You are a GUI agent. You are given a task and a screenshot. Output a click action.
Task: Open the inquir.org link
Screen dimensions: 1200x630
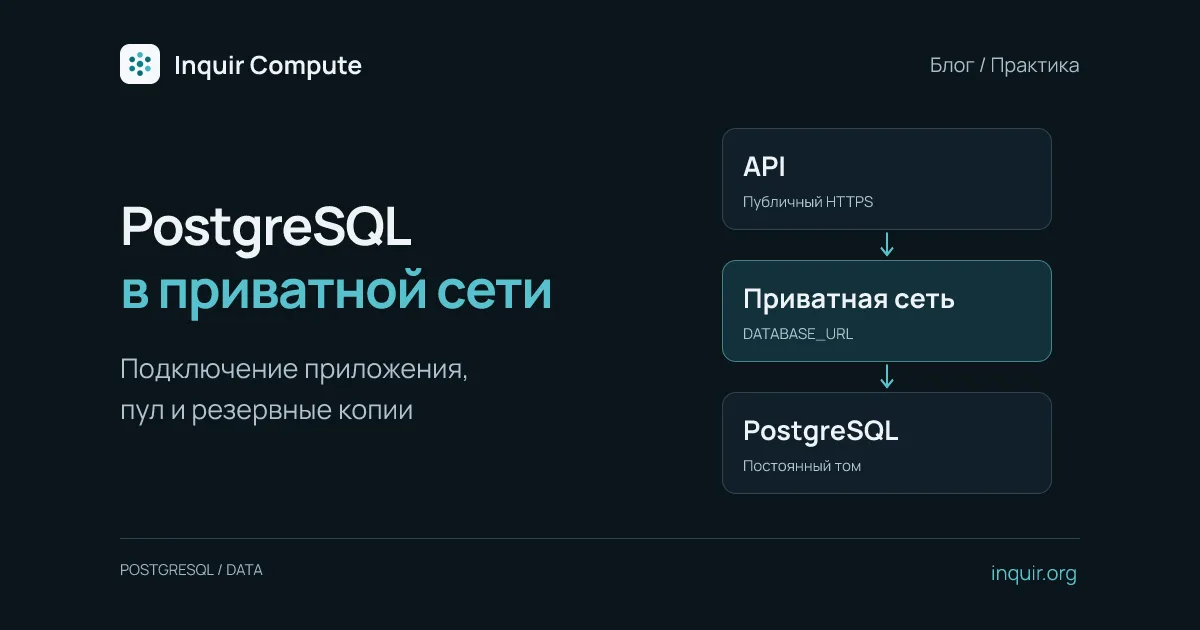point(1034,574)
